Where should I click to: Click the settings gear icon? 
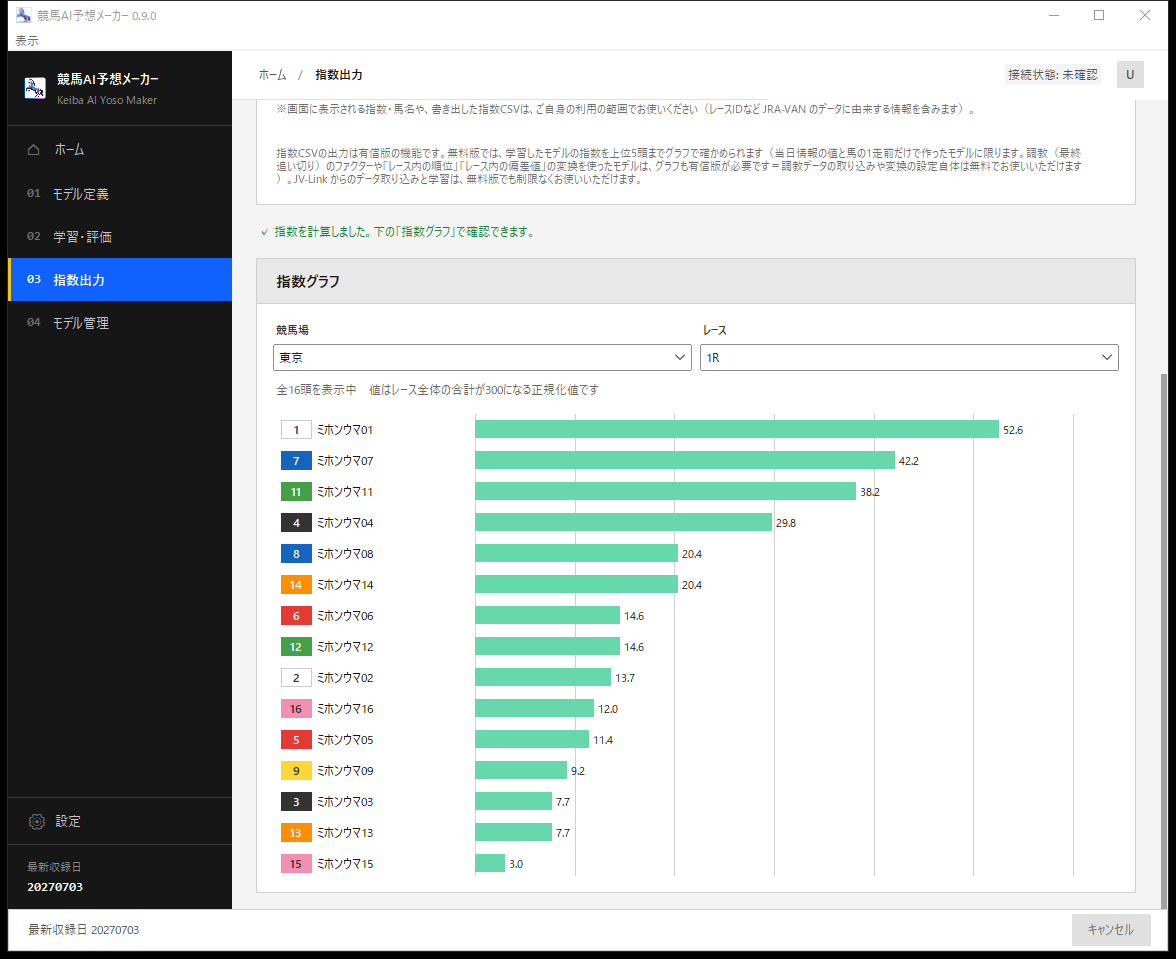point(37,821)
